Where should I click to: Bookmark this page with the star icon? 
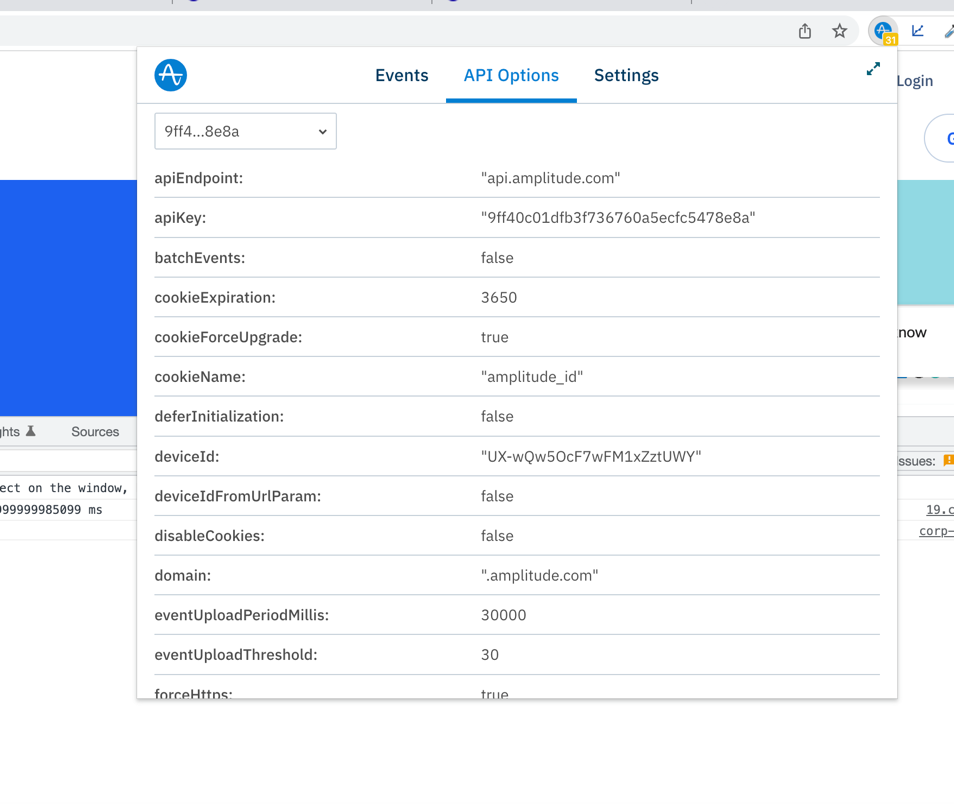pyautogui.click(x=840, y=32)
